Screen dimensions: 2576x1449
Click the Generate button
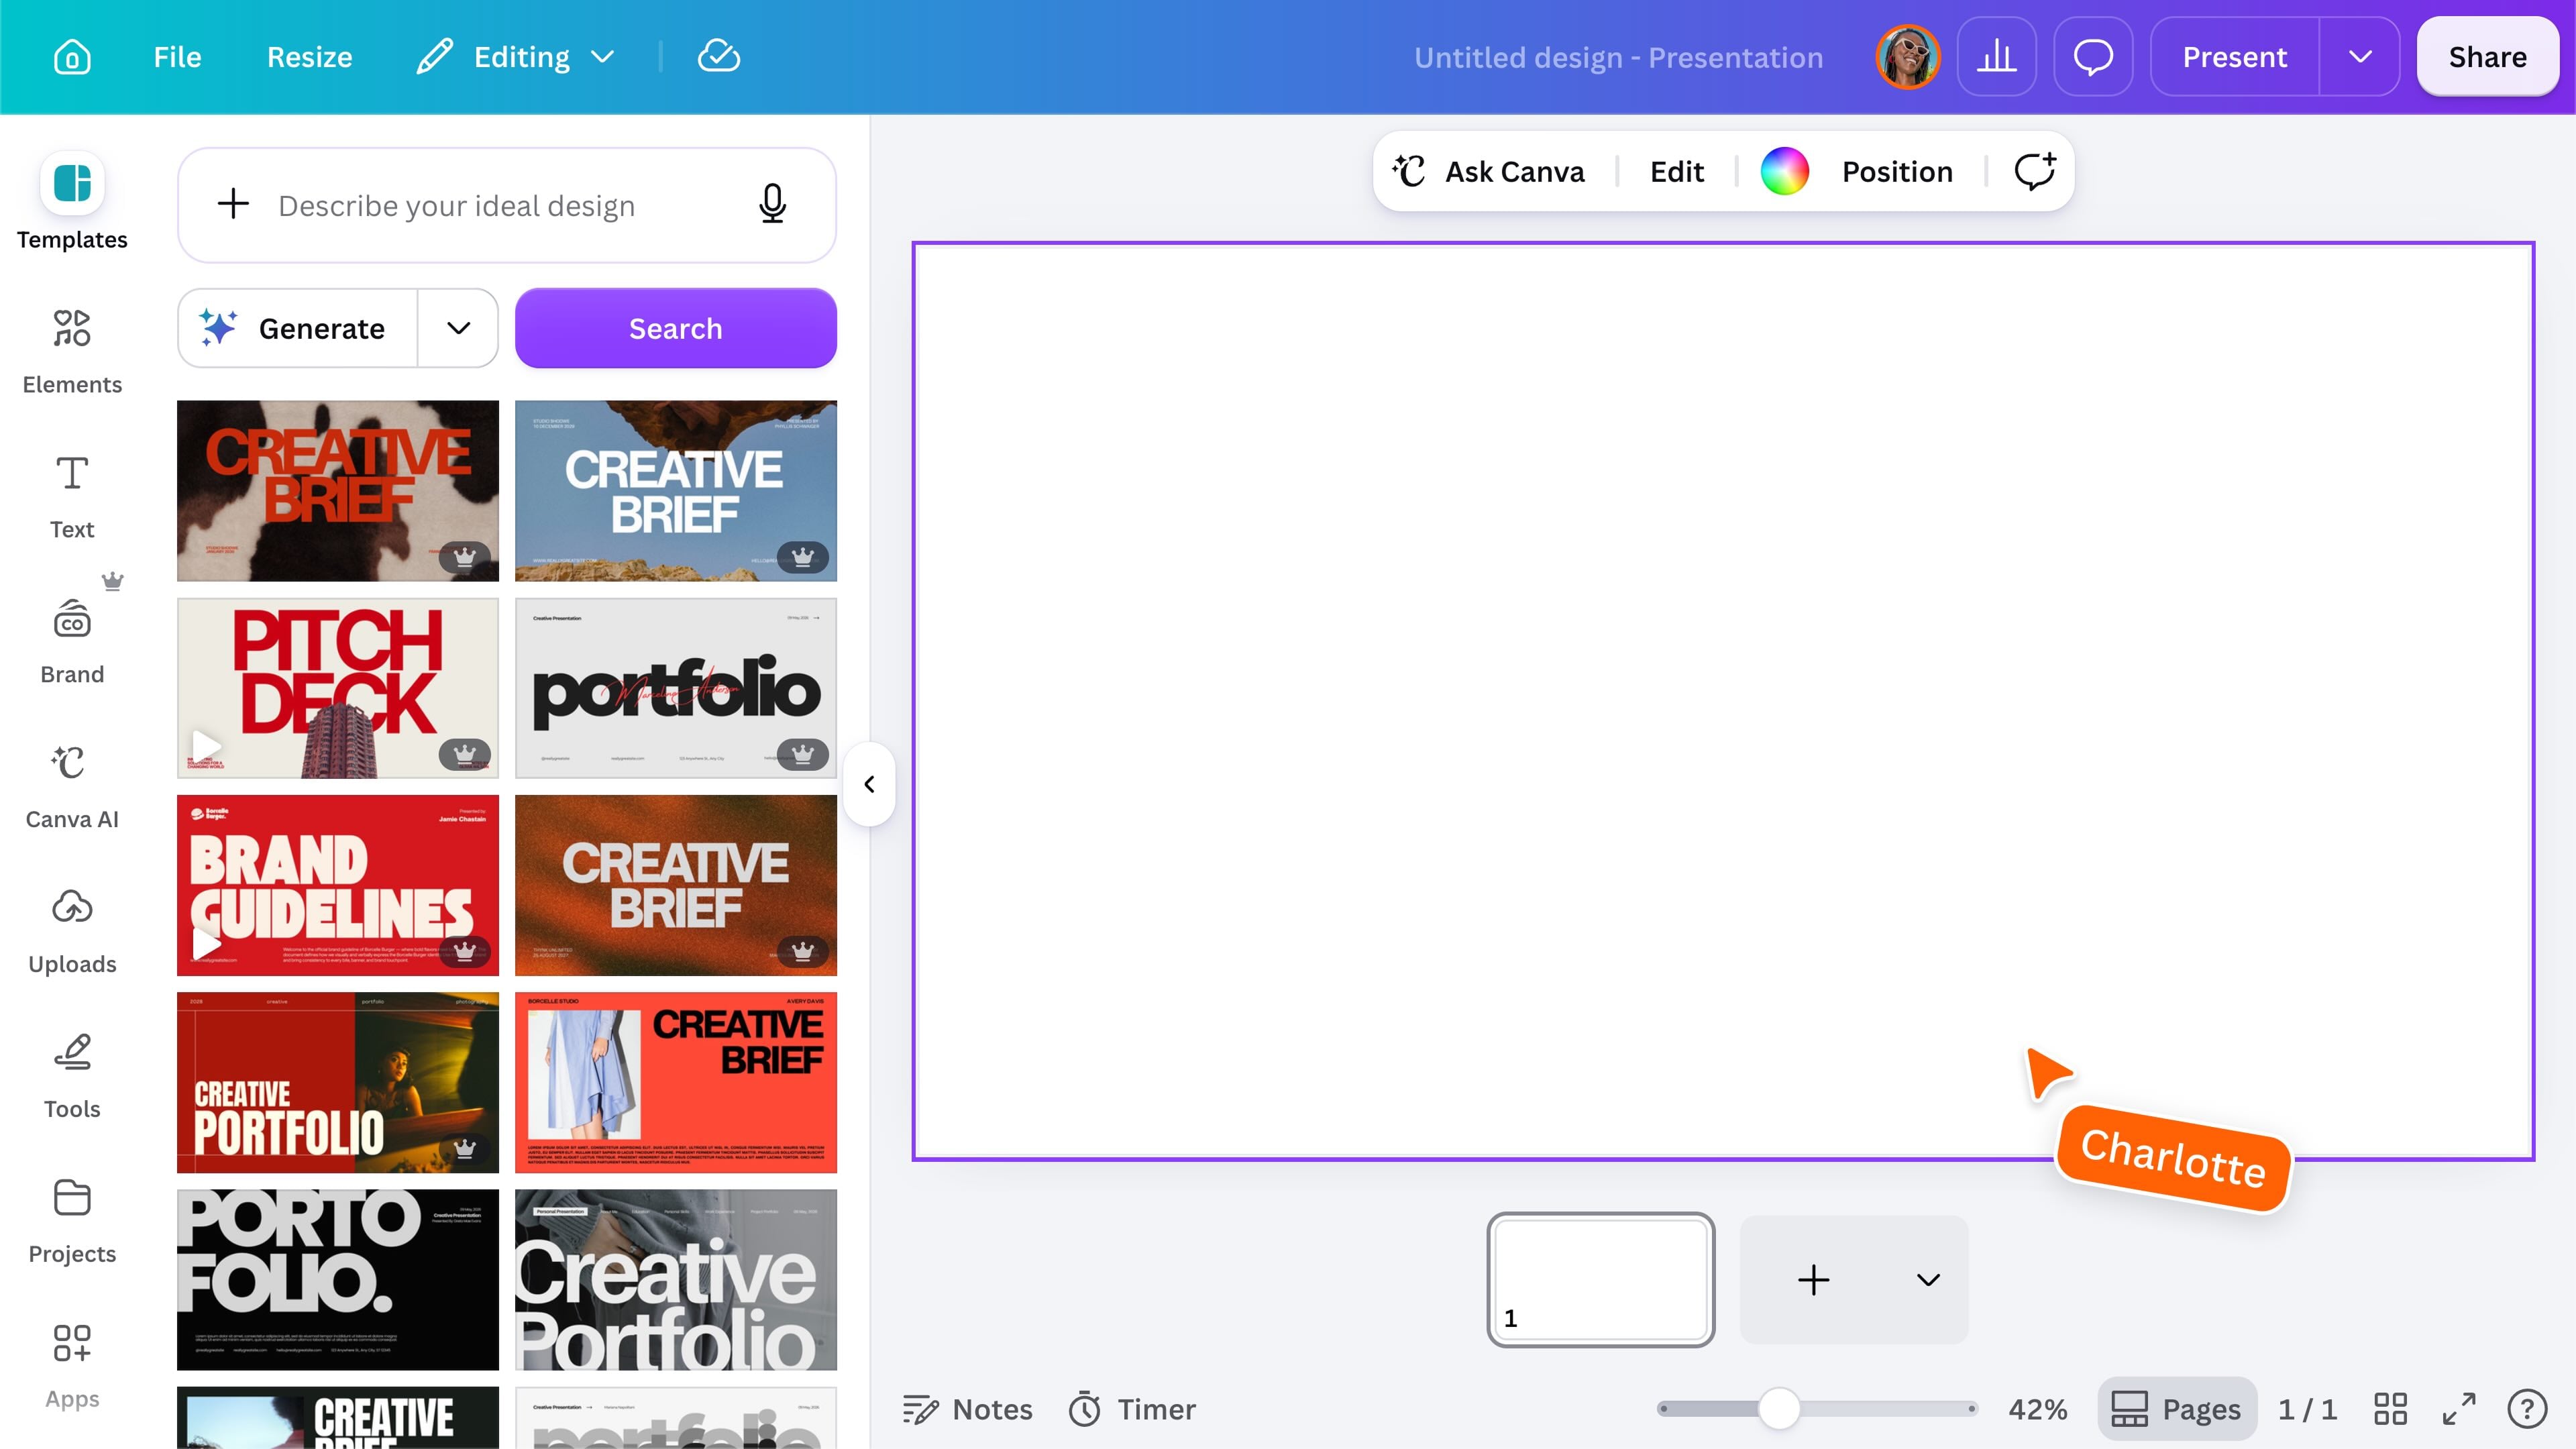pos(297,328)
